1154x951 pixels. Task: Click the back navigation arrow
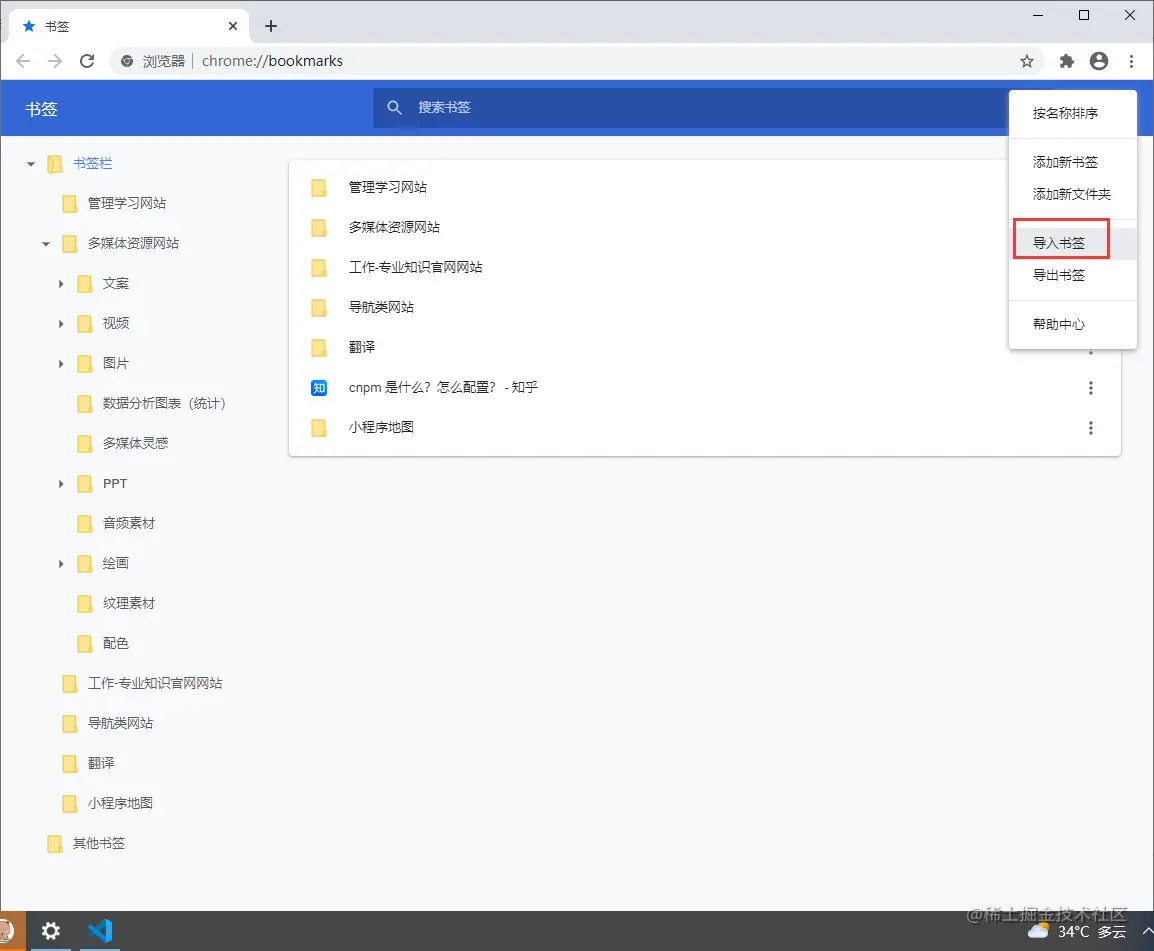tap(23, 61)
